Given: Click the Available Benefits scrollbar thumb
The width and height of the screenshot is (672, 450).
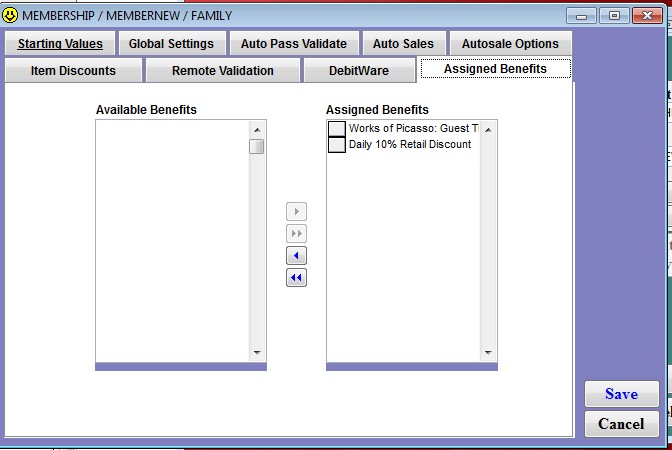Looking at the screenshot, I should pos(257,147).
